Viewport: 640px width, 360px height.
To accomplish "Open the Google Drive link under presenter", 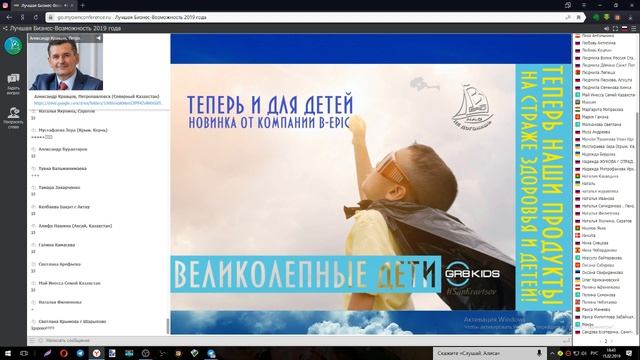I will (x=97, y=103).
